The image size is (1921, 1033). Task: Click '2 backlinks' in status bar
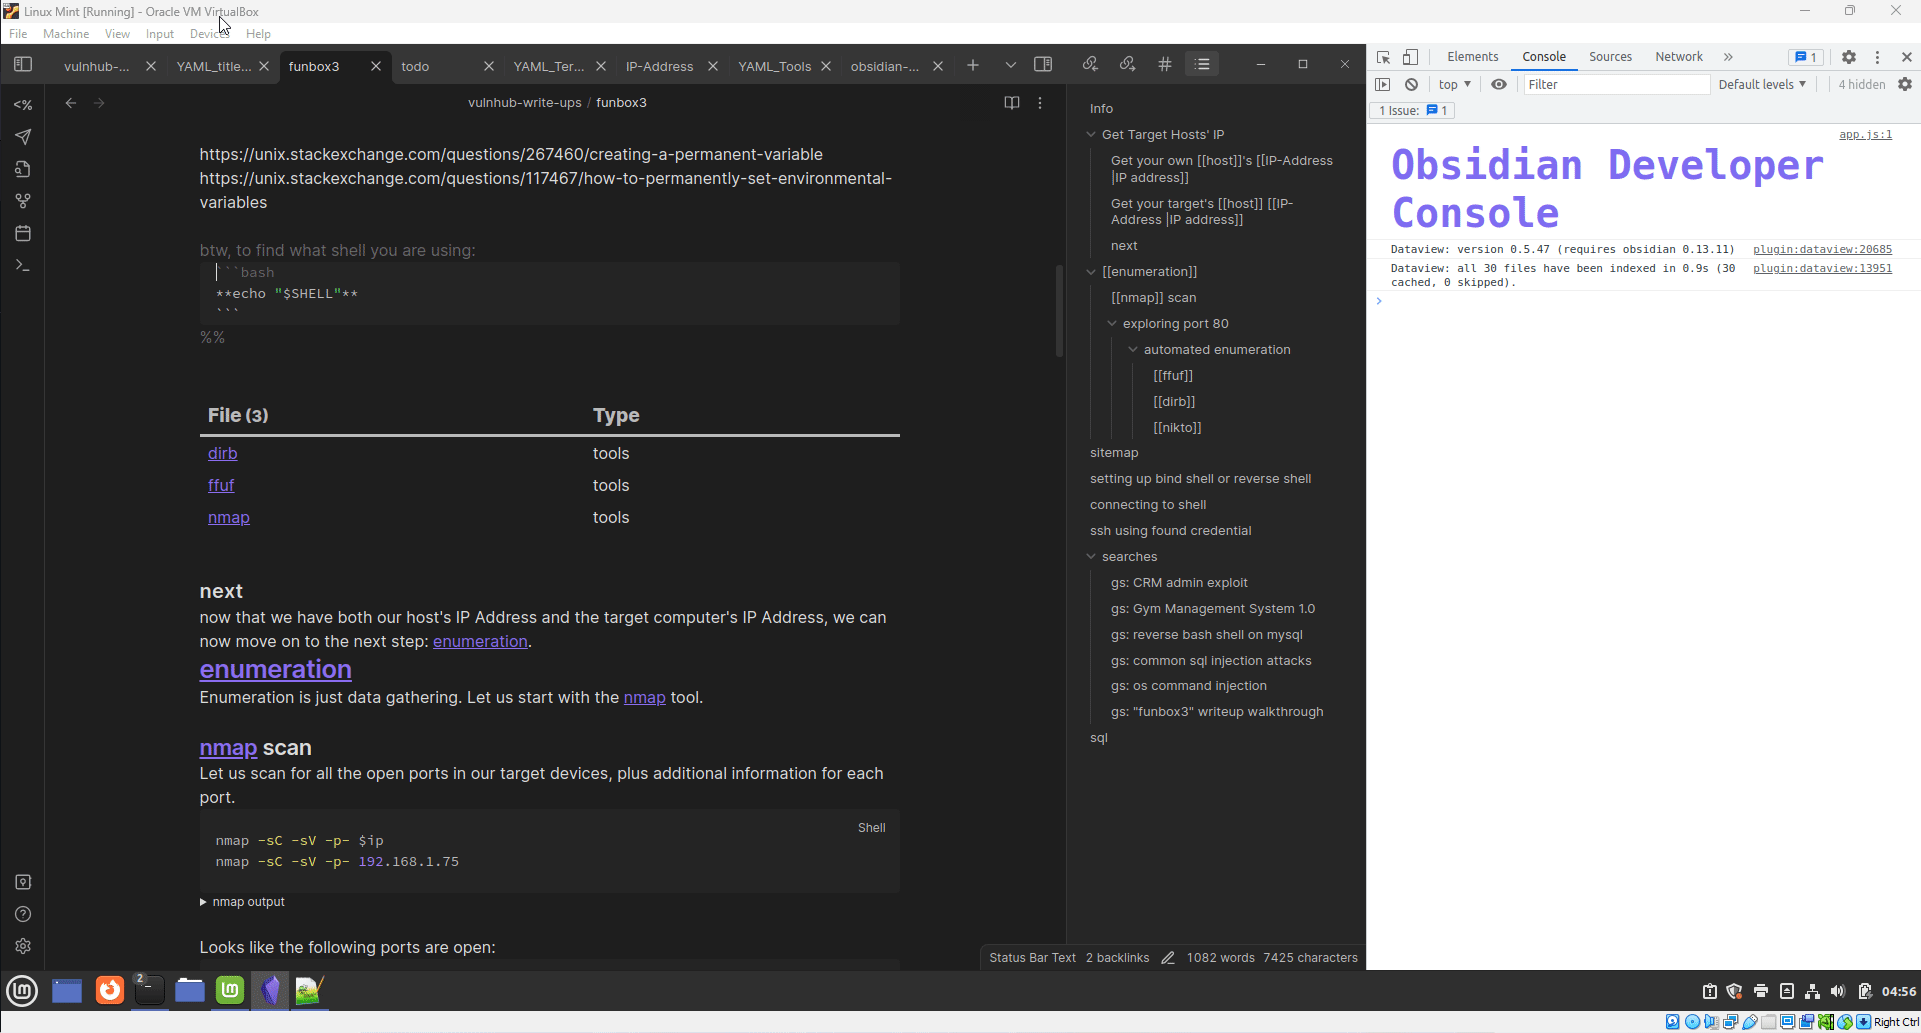1118,958
